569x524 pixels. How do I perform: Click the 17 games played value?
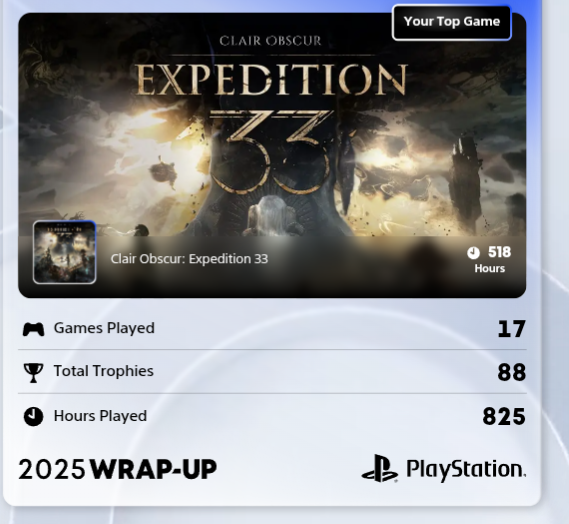[x=512, y=329]
